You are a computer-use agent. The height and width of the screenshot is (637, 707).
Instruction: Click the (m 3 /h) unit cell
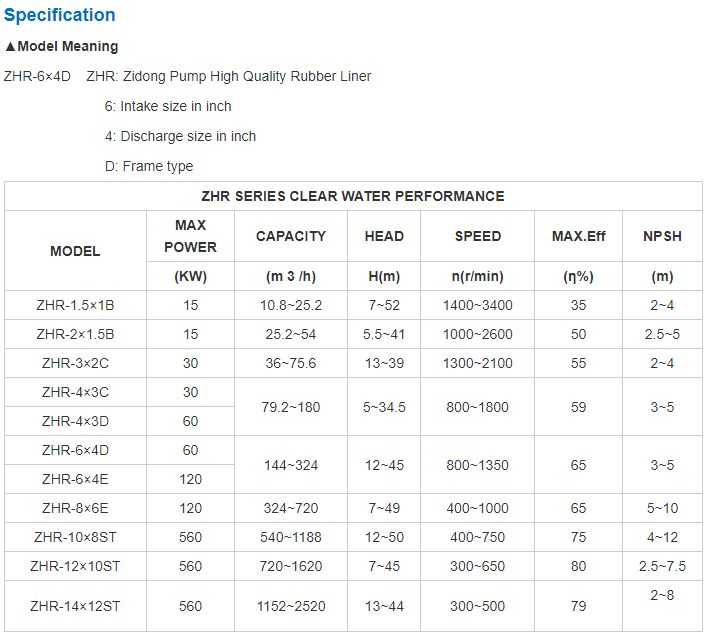pos(291,276)
